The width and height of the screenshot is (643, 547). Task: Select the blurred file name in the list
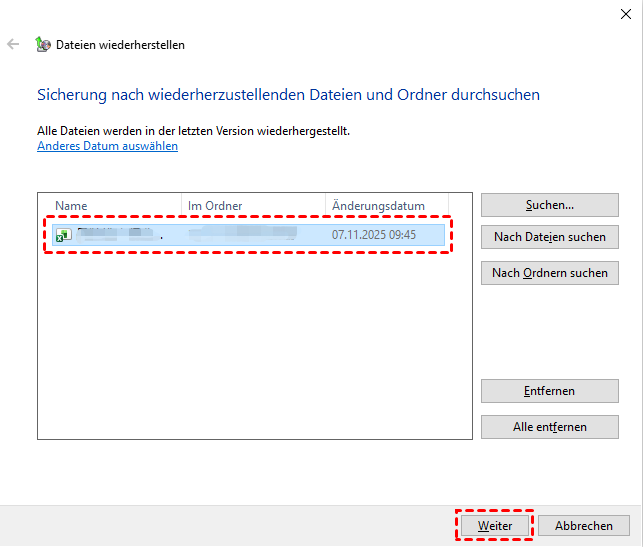click(115, 235)
